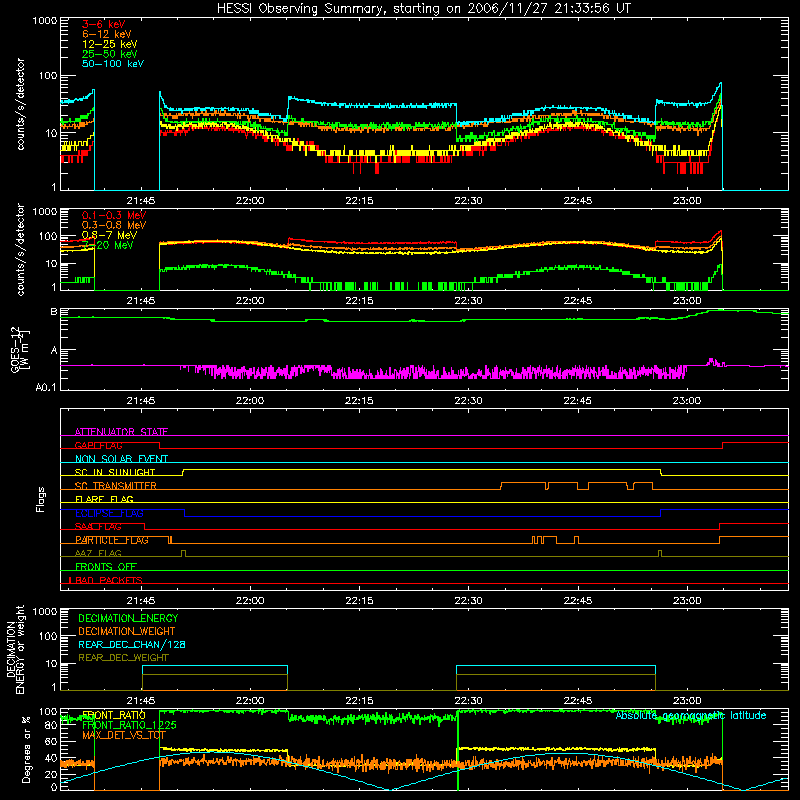
Task: Select the 3-6 keV legend label
Action: pos(103,24)
